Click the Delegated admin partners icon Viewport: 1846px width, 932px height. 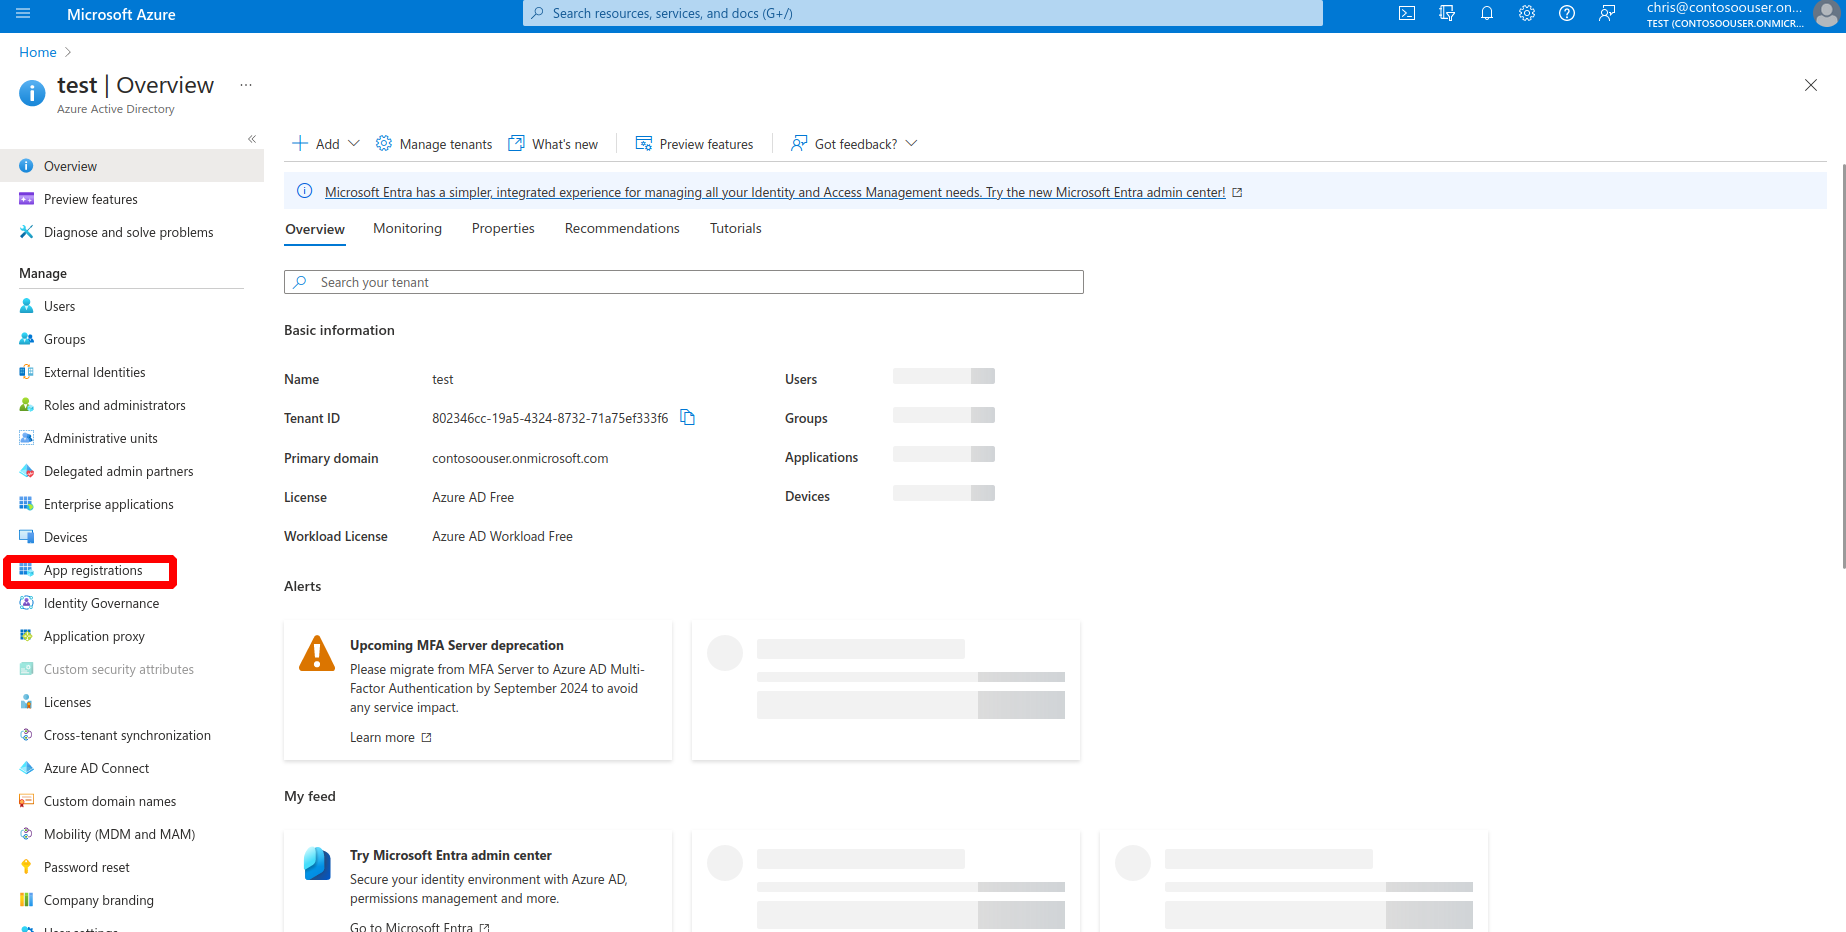[27, 471]
